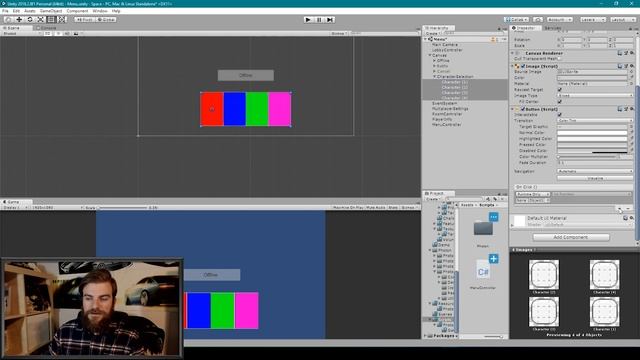This screenshot has width=640, height=360.
Task: Click the Offline button in Scene view
Action: 246,76
